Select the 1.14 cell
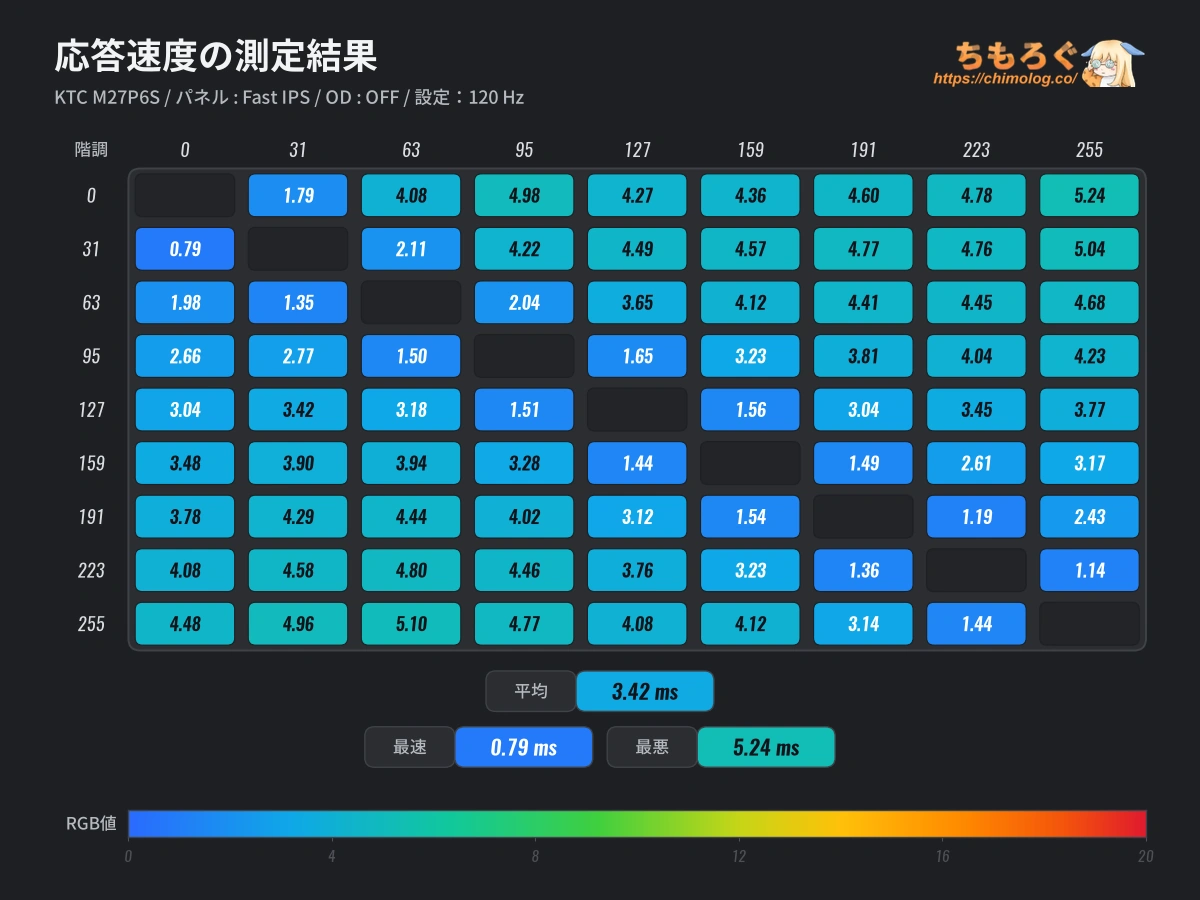This screenshot has height=900, width=1200. tap(1089, 570)
